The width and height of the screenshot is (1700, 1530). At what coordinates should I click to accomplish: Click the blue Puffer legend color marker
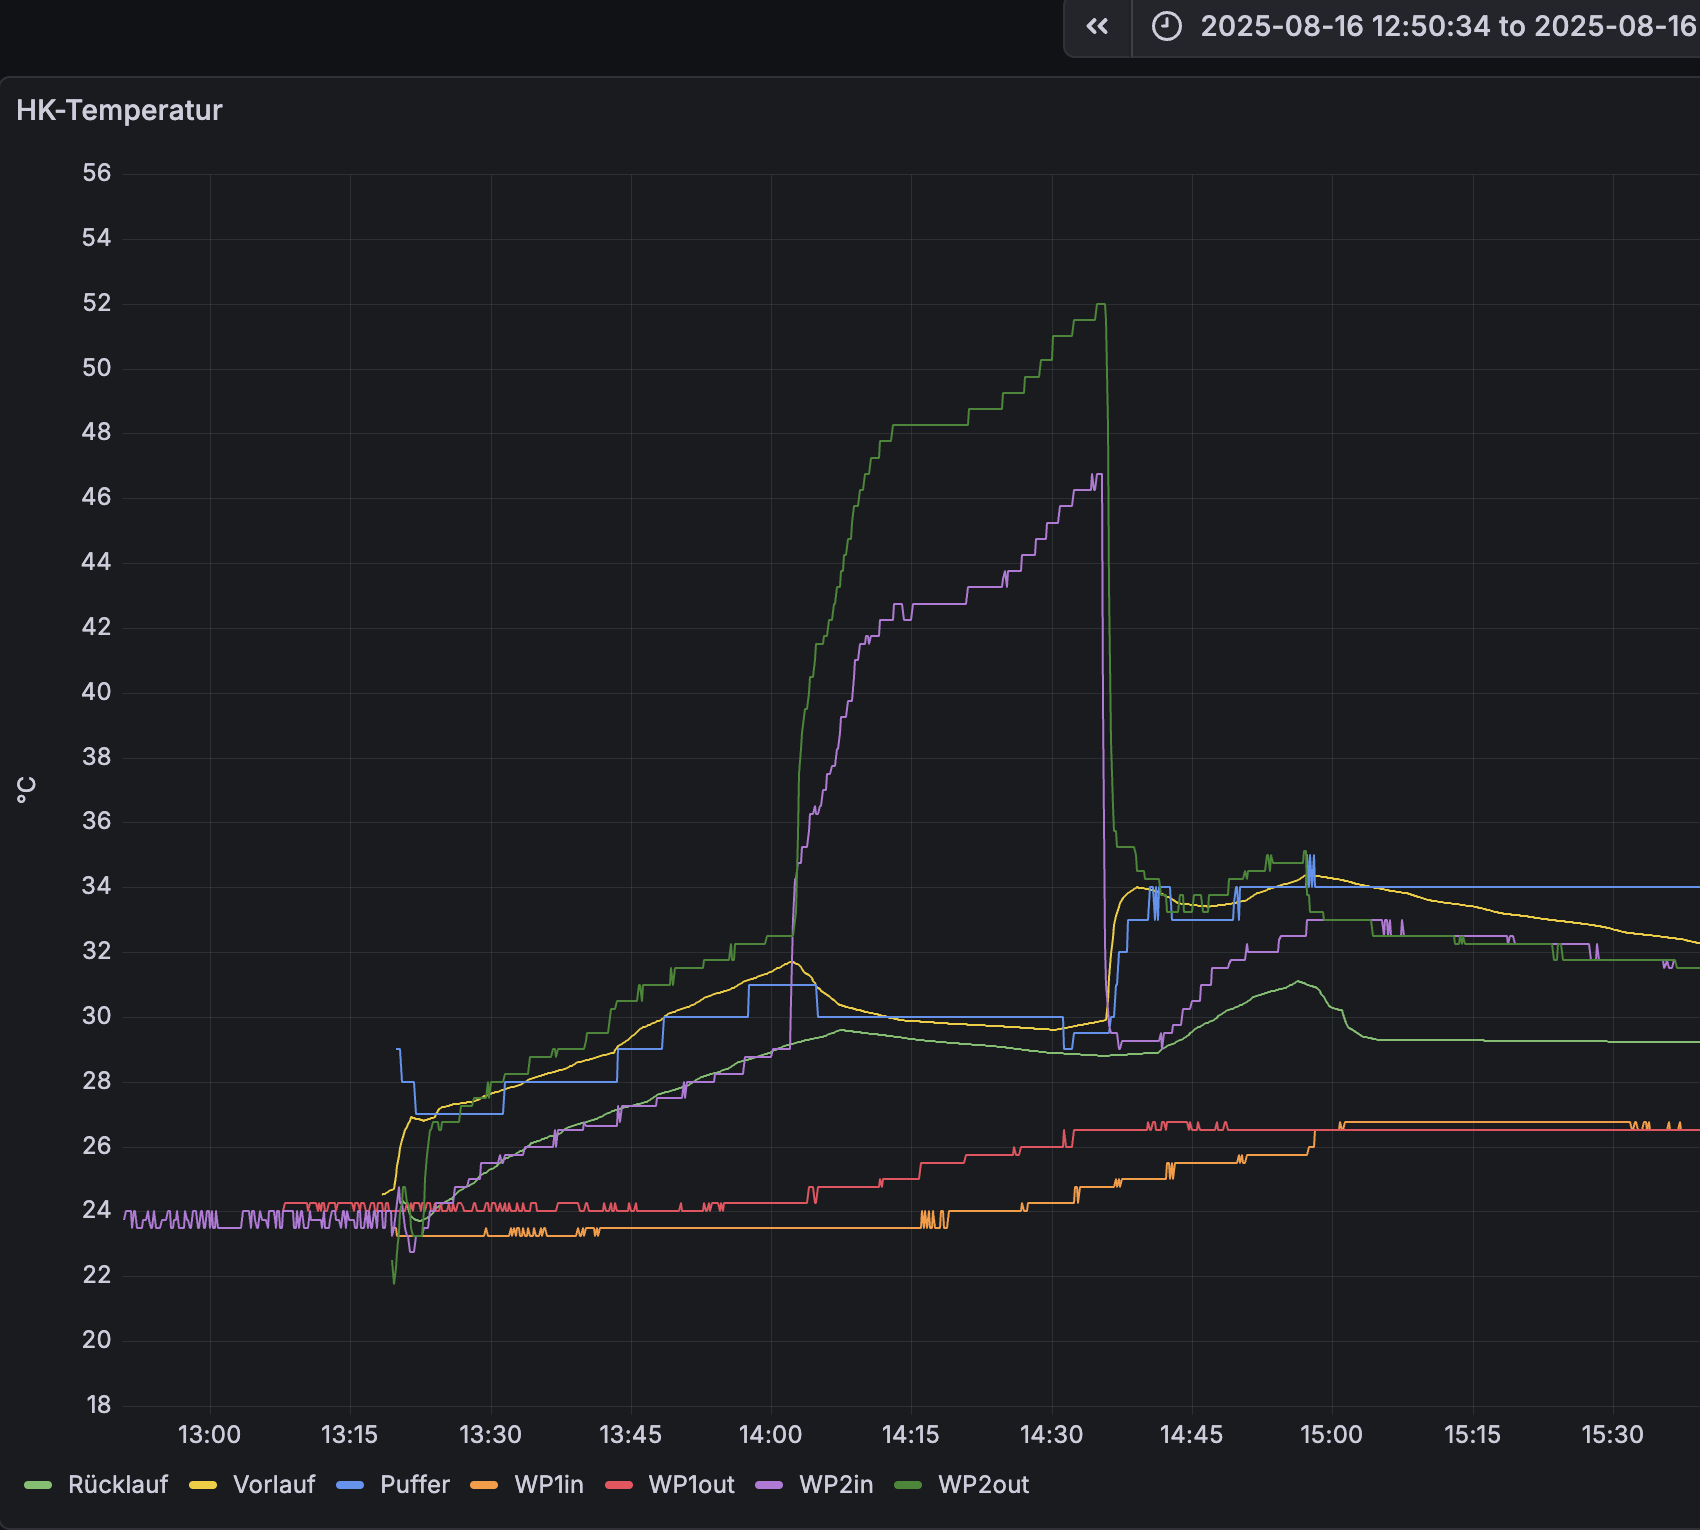[350, 1485]
